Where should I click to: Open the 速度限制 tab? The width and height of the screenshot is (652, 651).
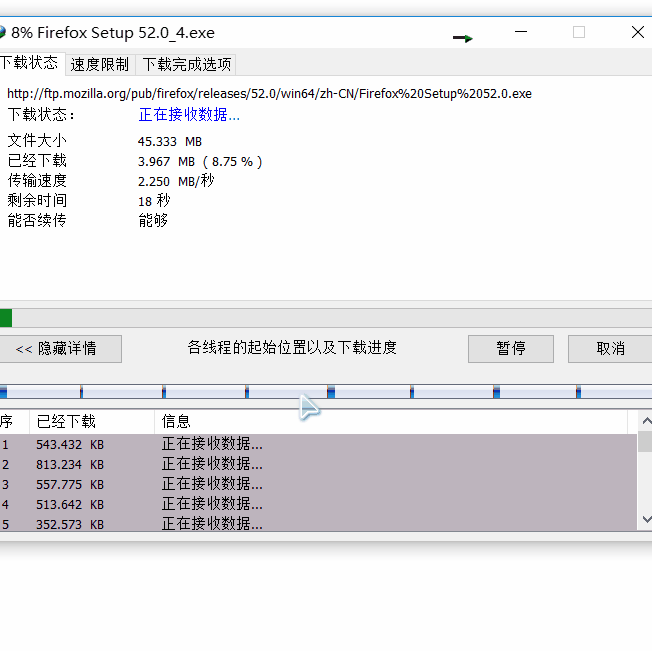click(x=100, y=65)
